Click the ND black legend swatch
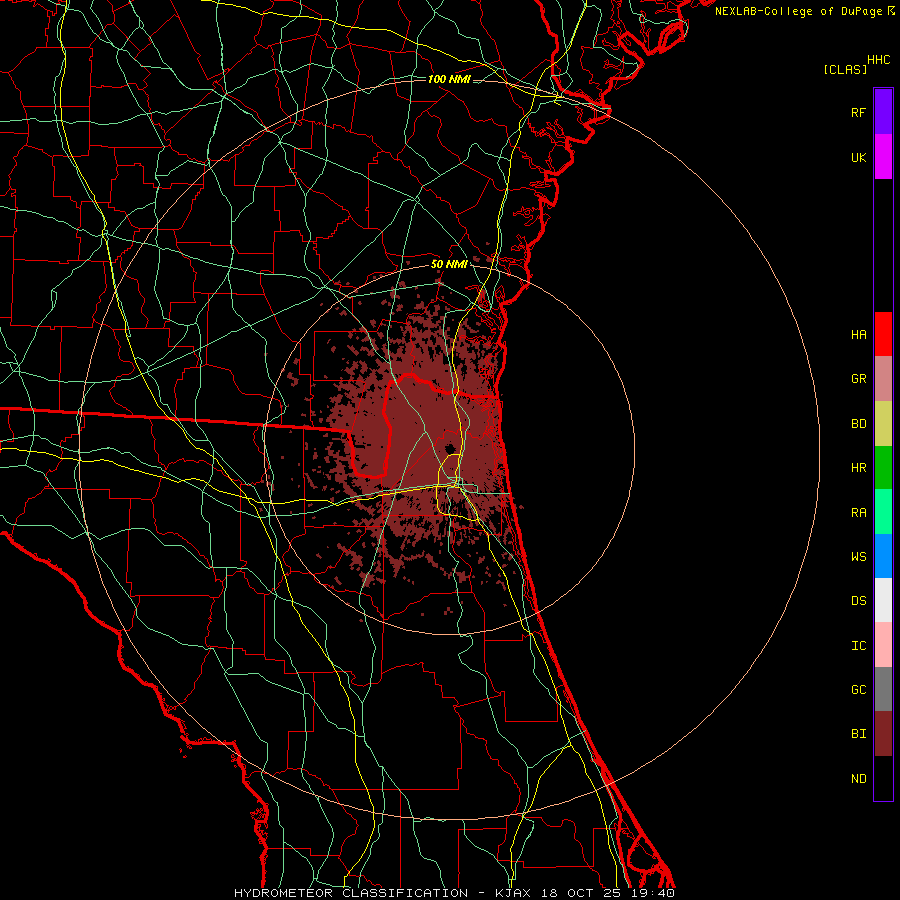900x900 pixels. coord(883,778)
